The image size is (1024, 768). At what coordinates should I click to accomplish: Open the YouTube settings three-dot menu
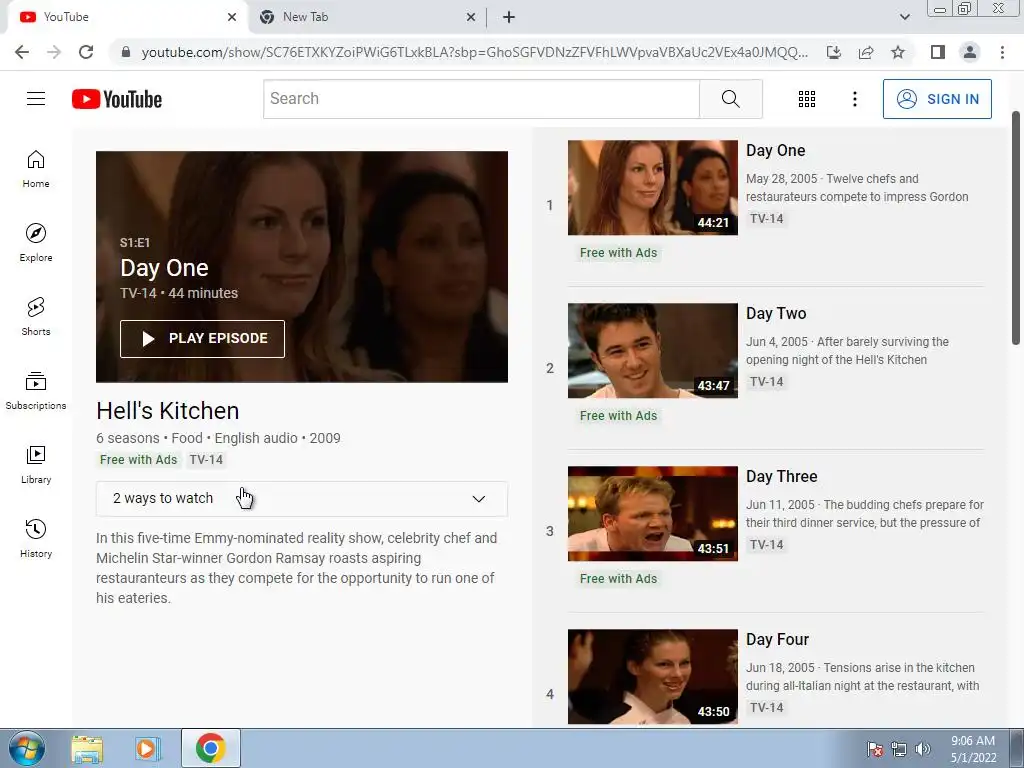(854, 99)
